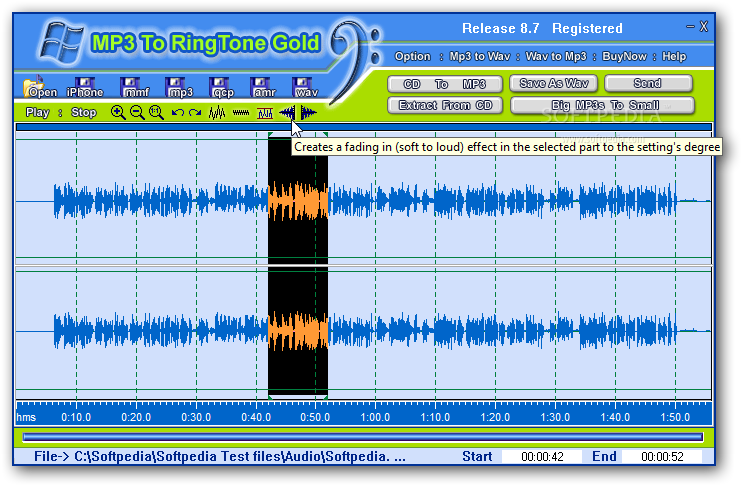This screenshot has height=486, width=743.
Task: Click the Send button
Action: click(x=648, y=83)
